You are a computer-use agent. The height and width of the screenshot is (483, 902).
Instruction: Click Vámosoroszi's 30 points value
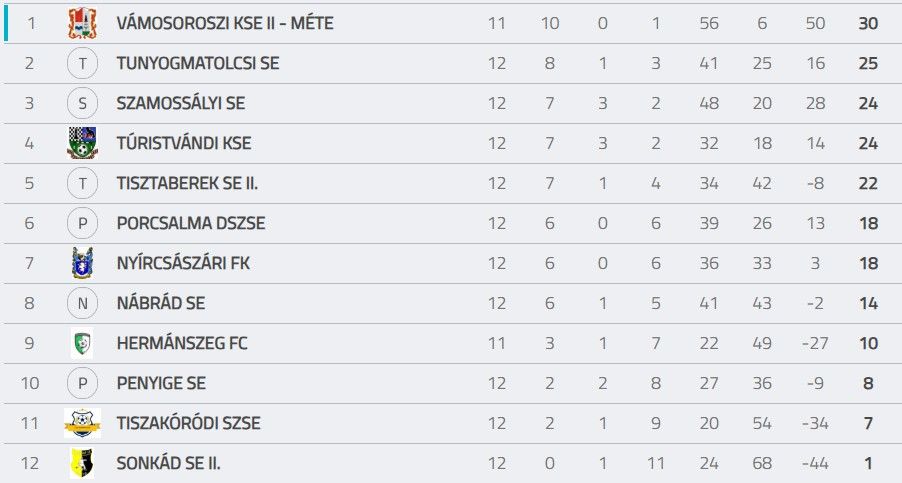[x=868, y=23]
